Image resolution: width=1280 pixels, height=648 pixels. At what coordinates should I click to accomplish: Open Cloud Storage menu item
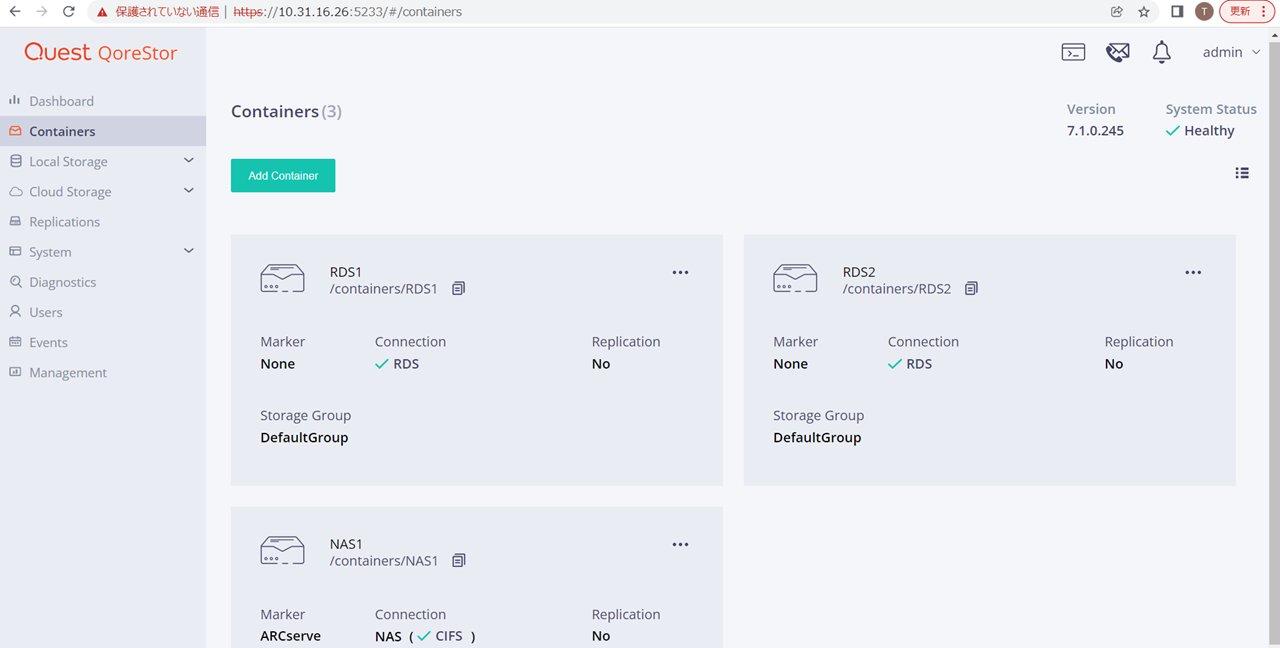[70, 191]
